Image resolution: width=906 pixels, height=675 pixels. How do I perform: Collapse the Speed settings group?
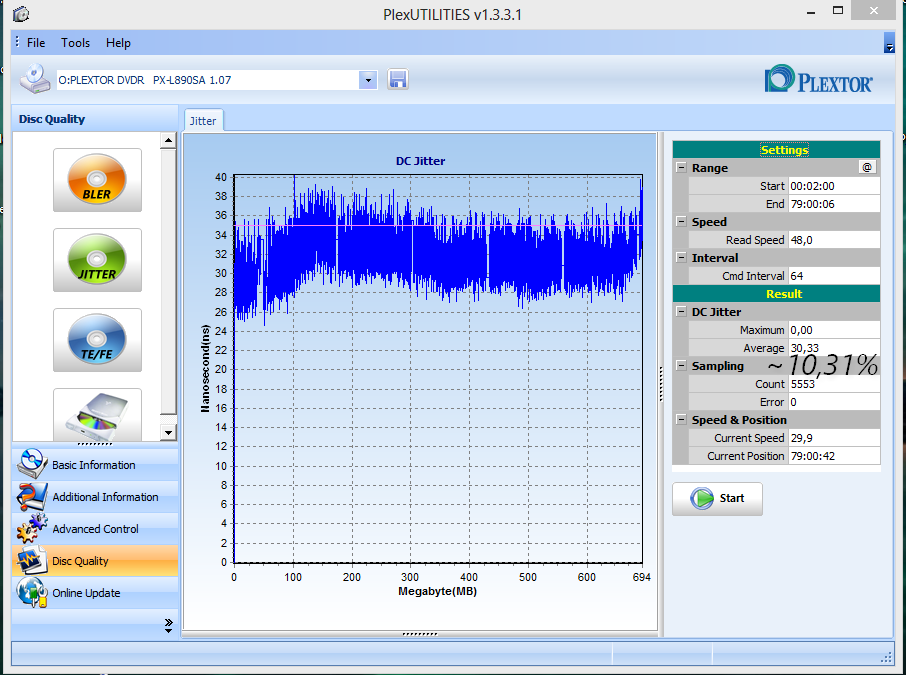coord(681,221)
